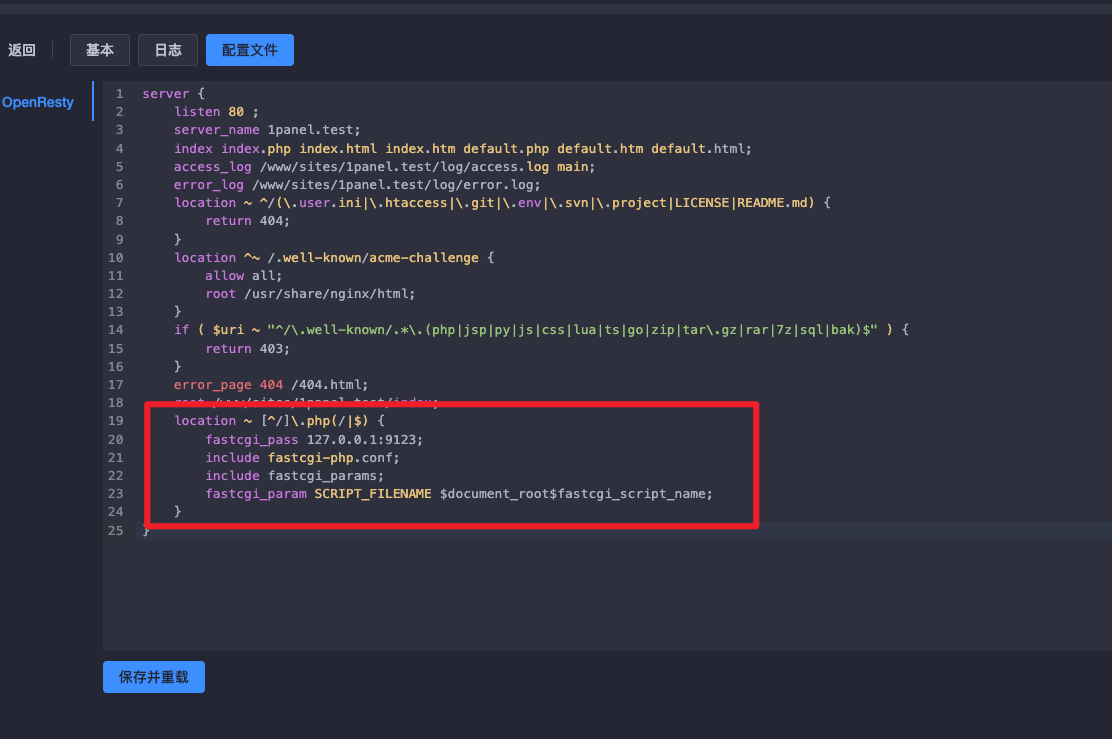The width and height of the screenshot is (1112, 739).
Task: Click the fastcgi_param SCRIPT_FILENAME line
Action: tap(458, 493)
